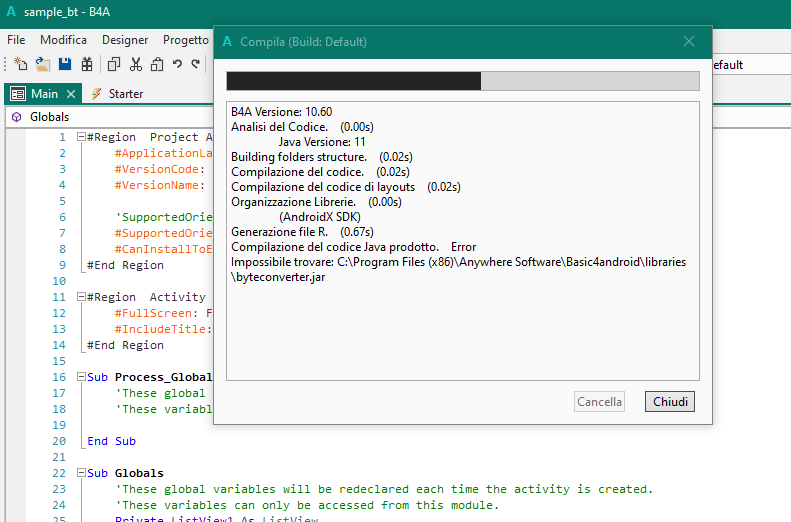791x522 pixels.
Task: Click '(AndroidX SDK)' log line
Action: (320, 217)
